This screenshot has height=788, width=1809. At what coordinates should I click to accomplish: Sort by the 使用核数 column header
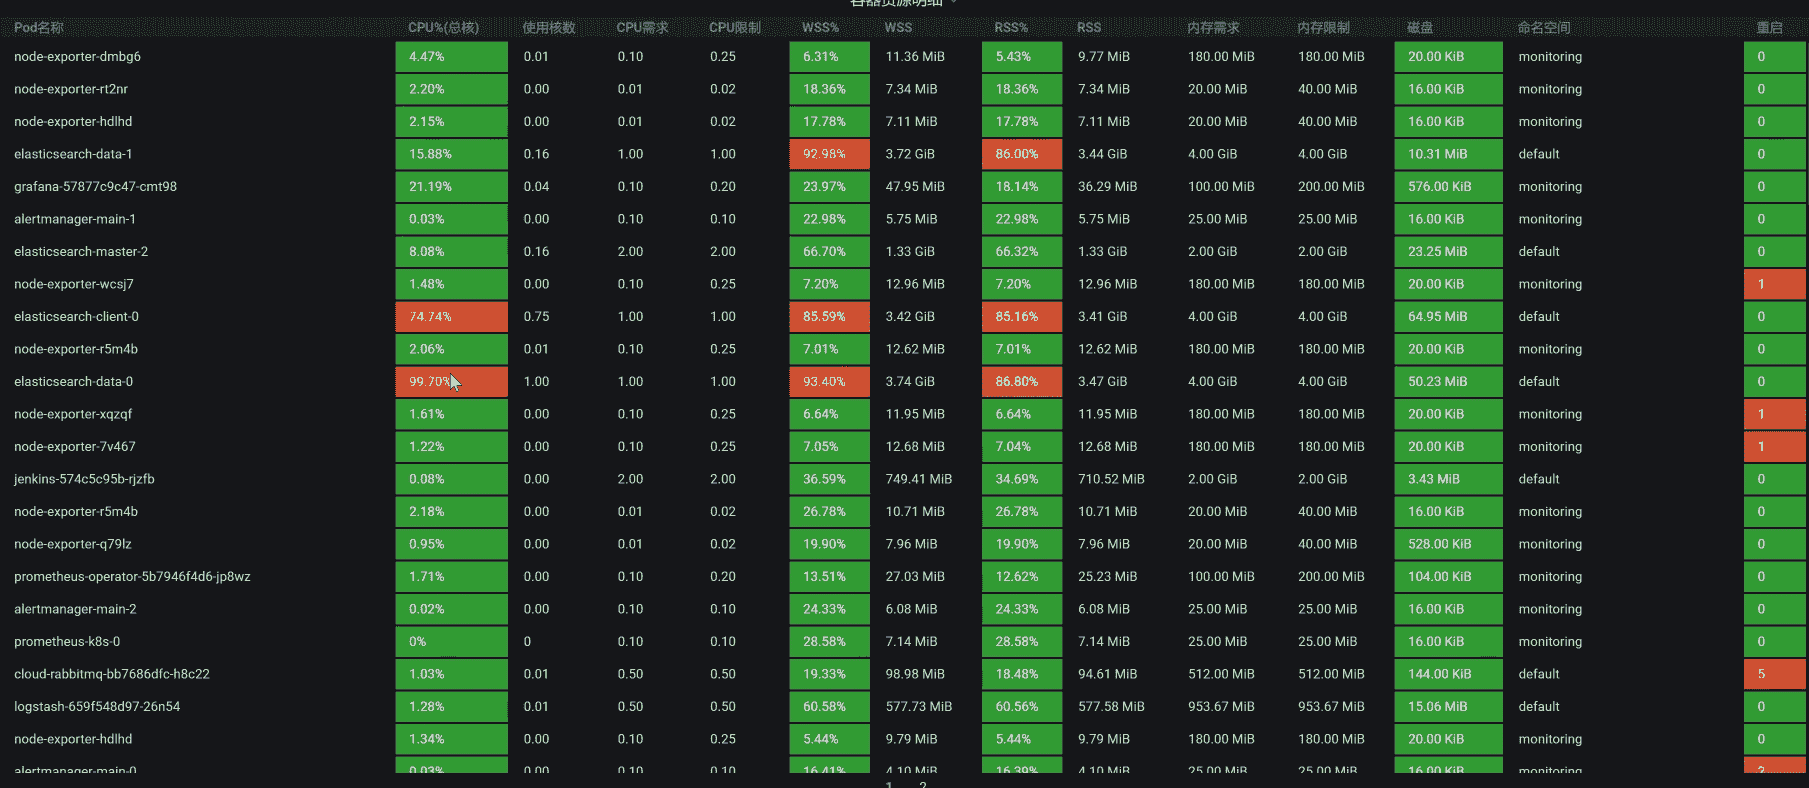(549, 28)
